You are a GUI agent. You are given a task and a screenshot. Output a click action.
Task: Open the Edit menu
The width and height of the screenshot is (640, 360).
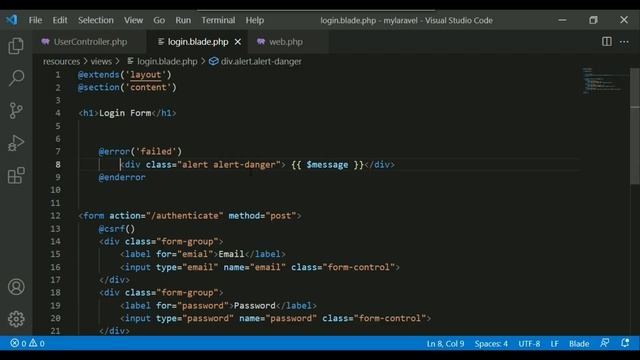[x=60, y=20]
